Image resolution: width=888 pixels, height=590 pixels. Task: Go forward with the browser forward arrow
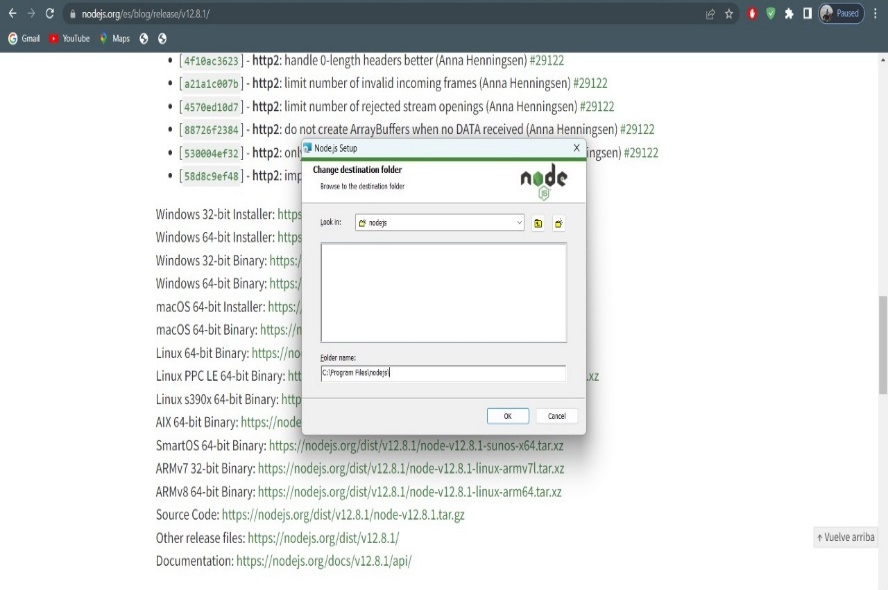click(31, 14)
